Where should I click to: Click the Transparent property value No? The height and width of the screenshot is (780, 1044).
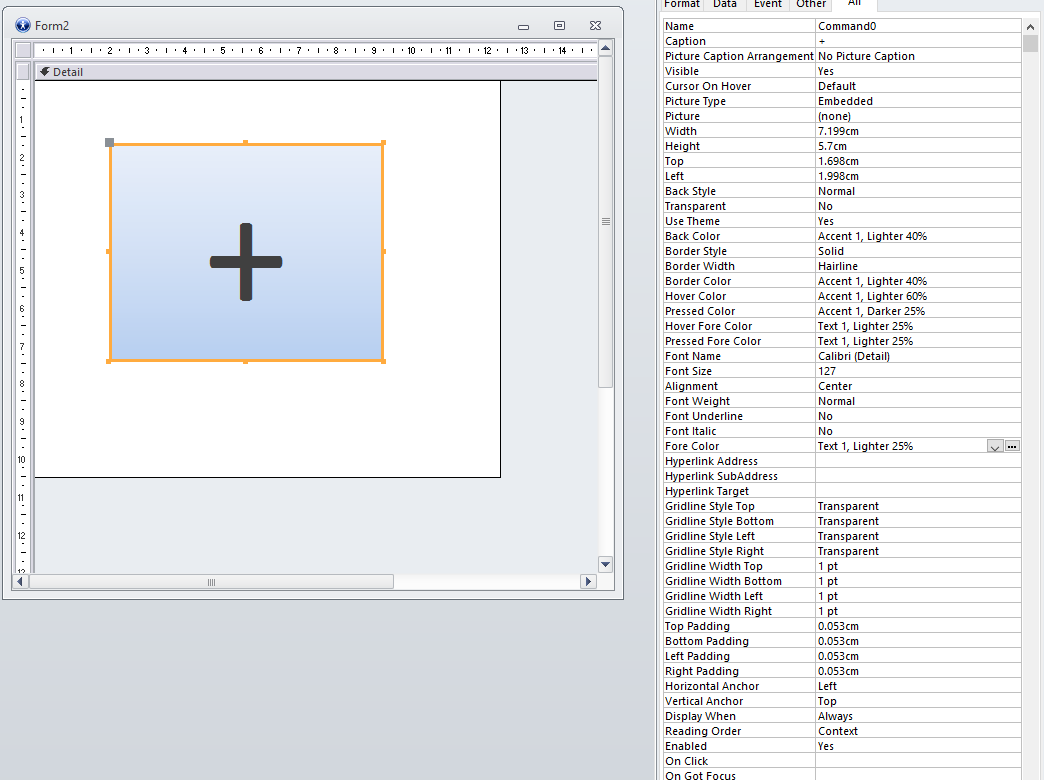pyautogui.click(x=918, y=206)
